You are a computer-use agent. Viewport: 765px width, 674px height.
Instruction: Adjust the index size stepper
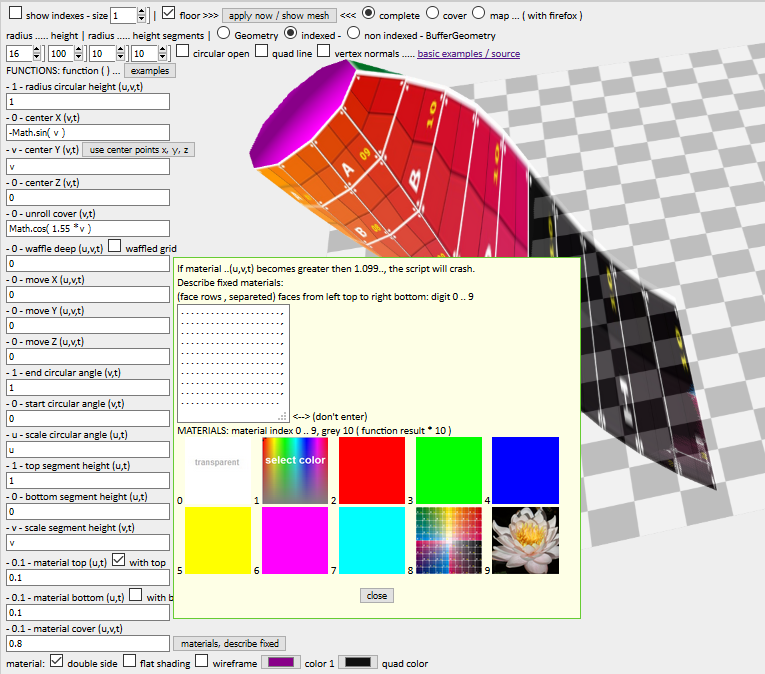[140, 15]
